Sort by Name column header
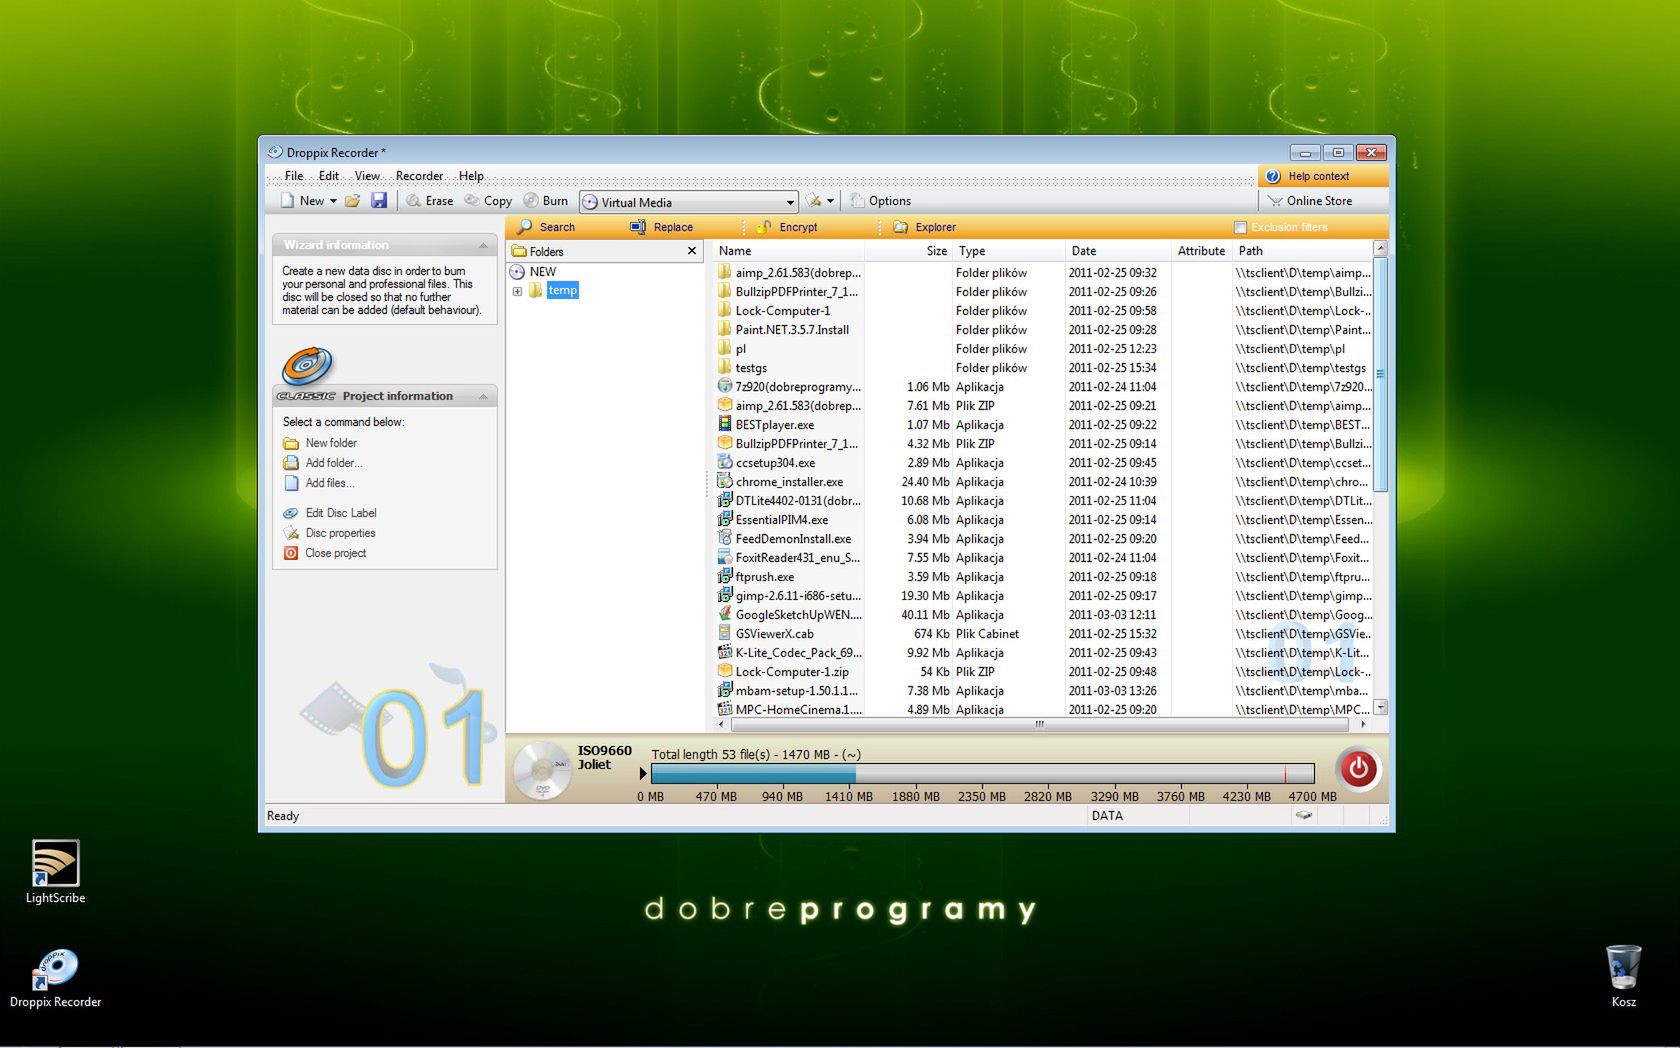This screenshot has height=1048, width=1680. point(790,251)
